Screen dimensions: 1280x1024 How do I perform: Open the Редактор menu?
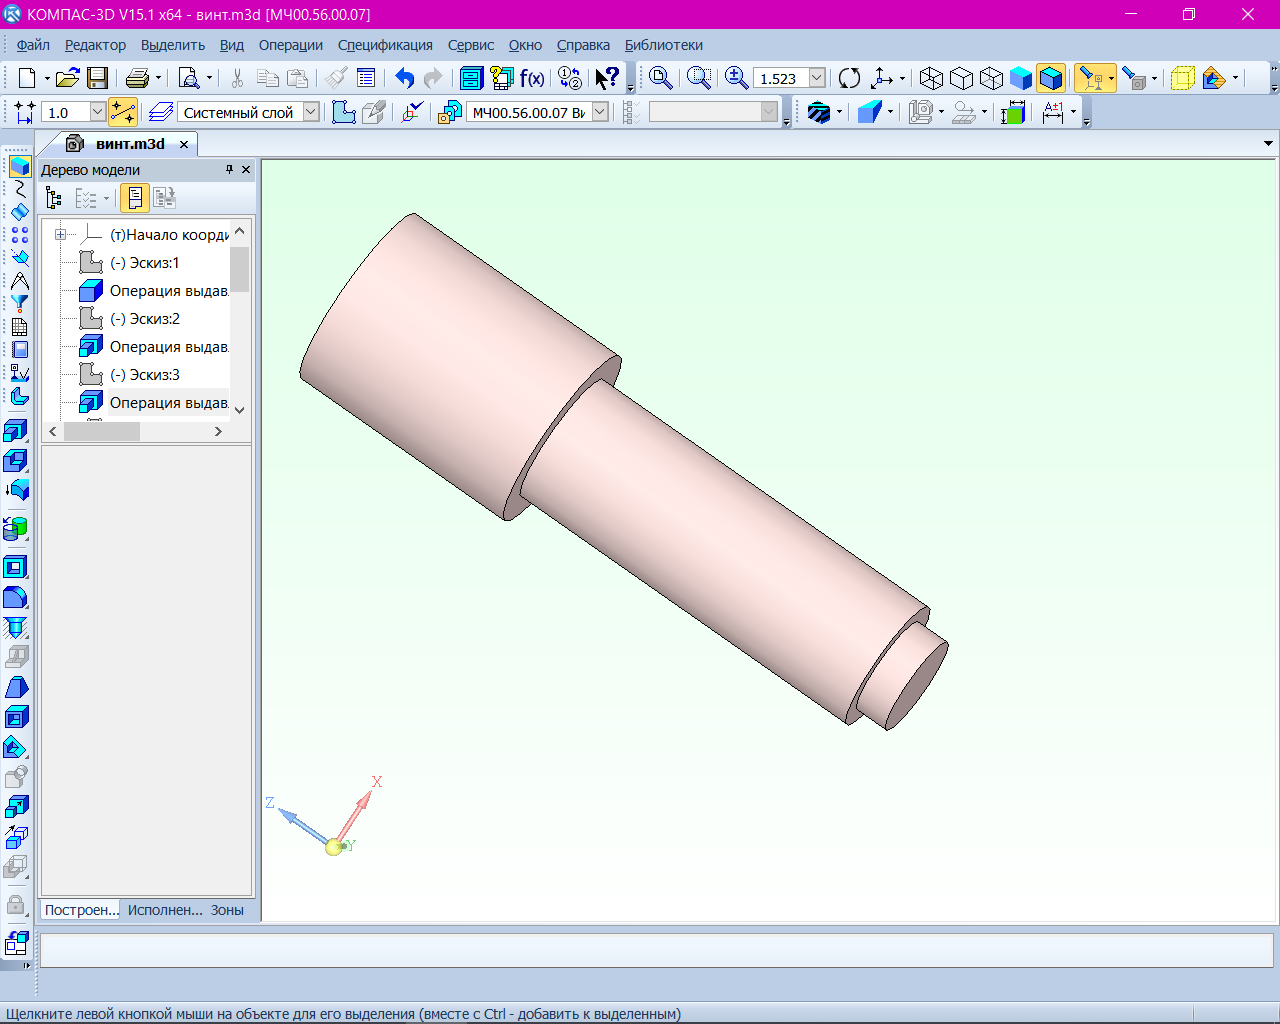[x=95, y=45]
